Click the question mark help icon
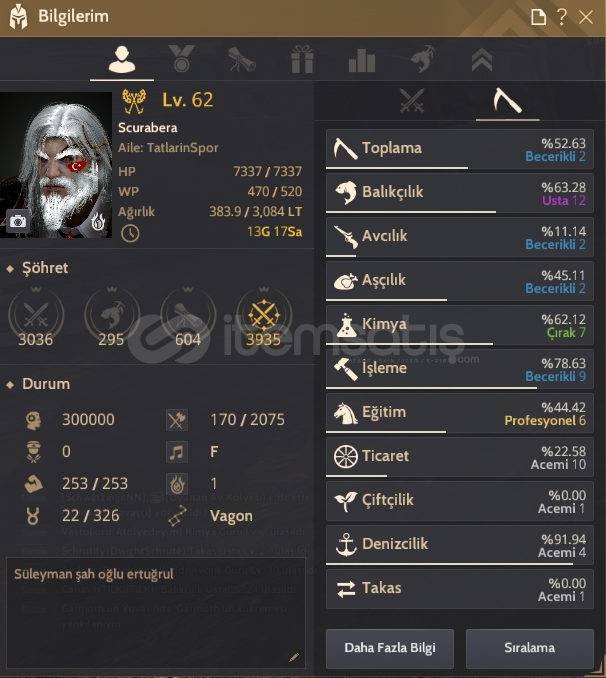The image size is (606, 678). [561, 17]
